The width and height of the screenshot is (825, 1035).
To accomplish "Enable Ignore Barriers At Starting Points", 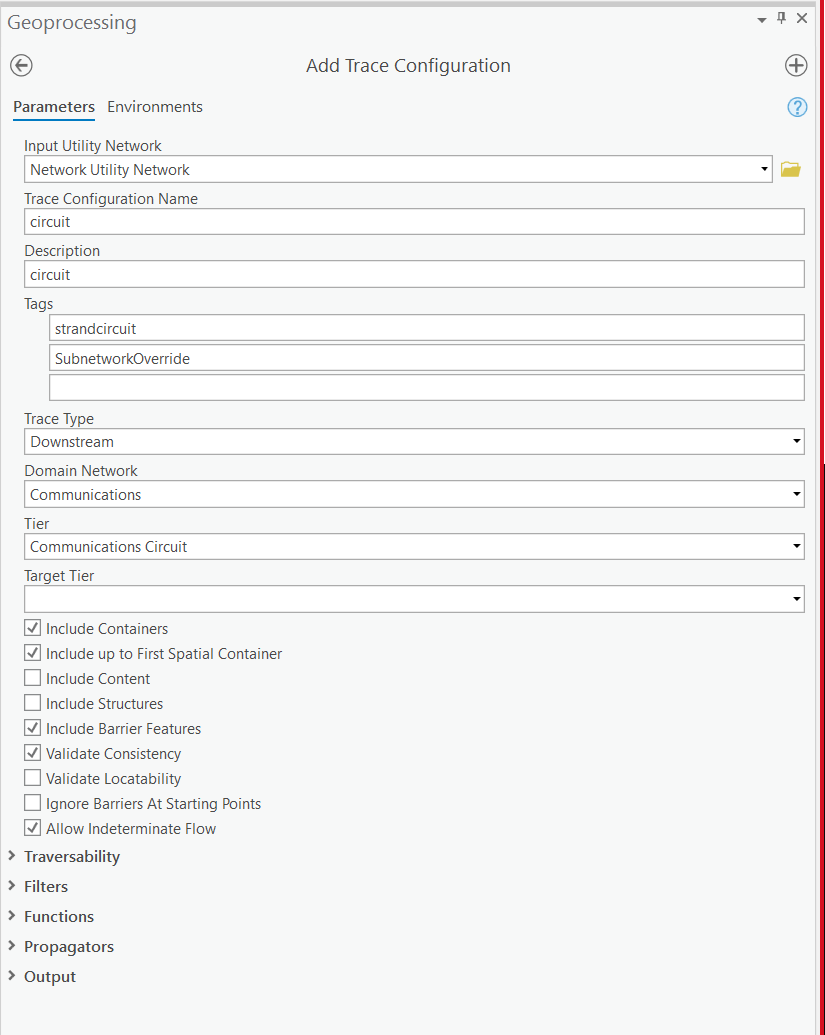I will coord(33,804).
